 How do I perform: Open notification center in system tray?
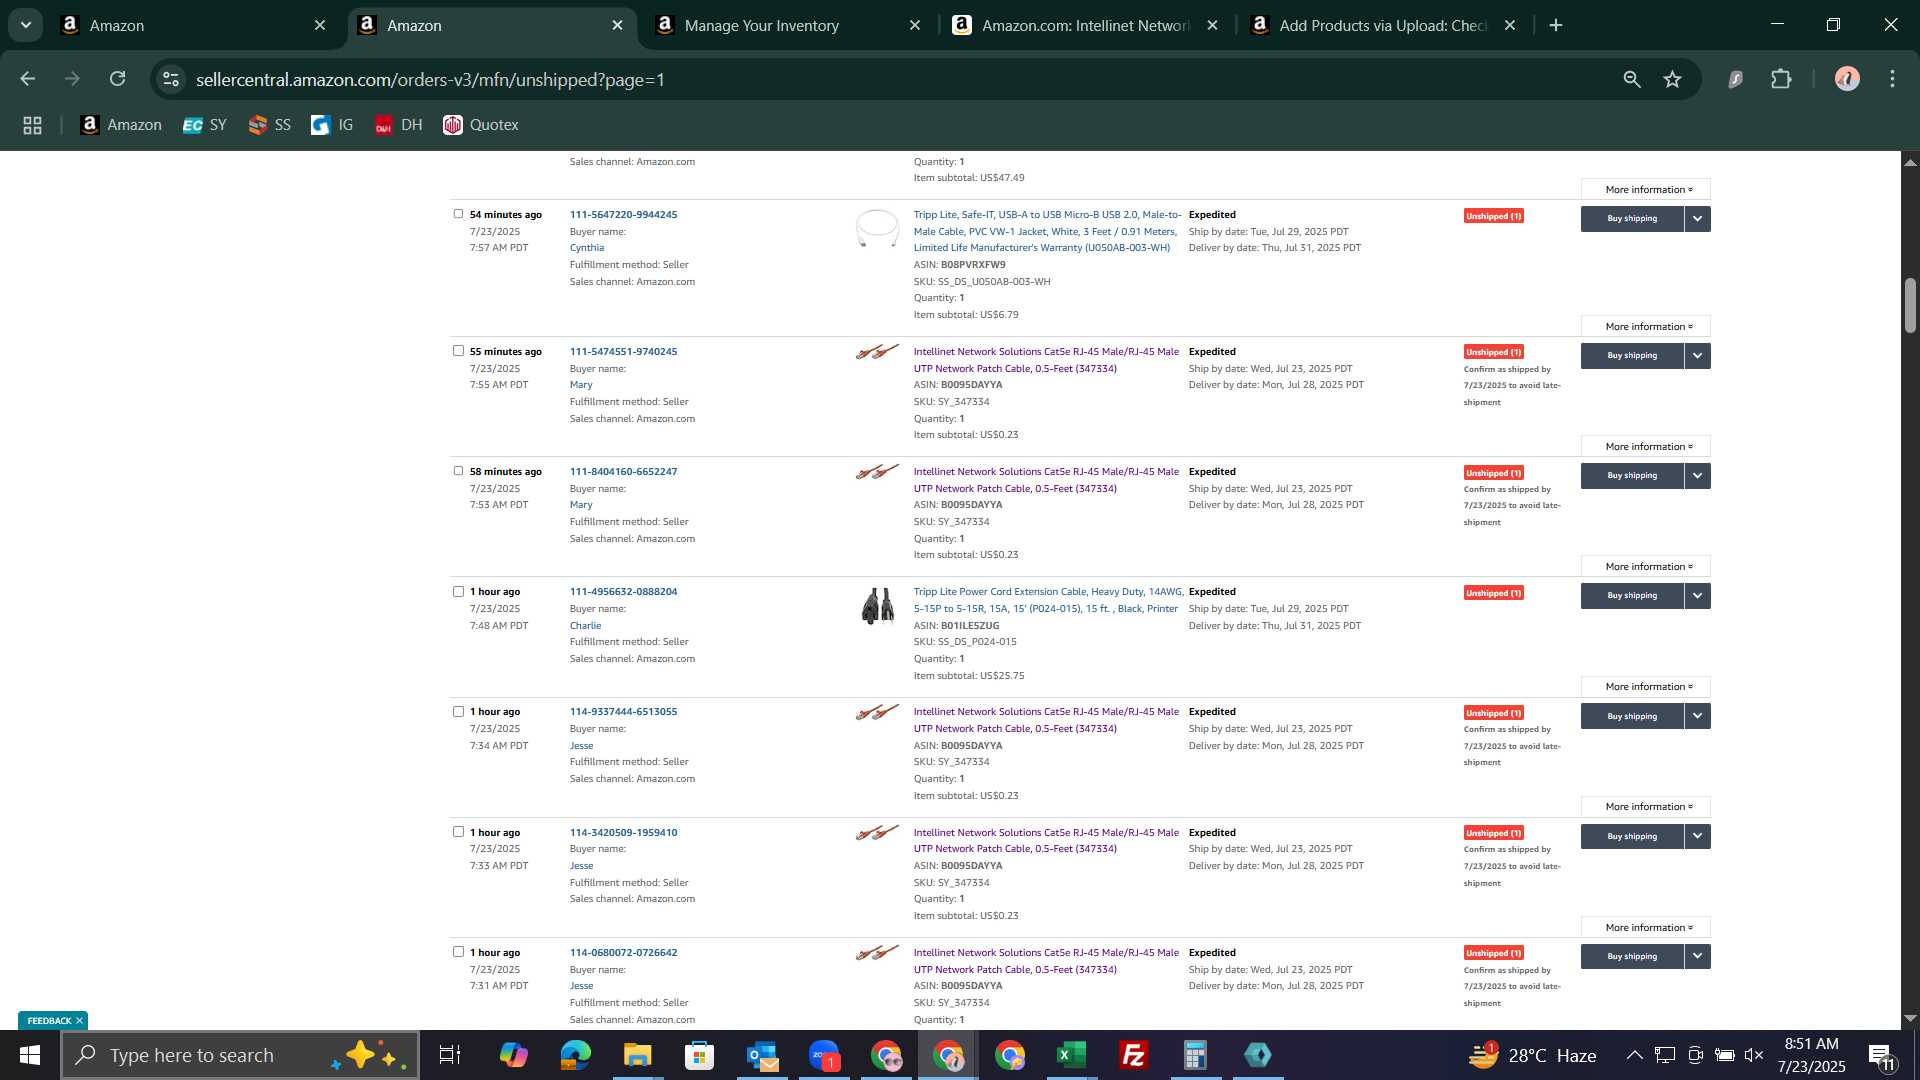click(1881, 1055)
